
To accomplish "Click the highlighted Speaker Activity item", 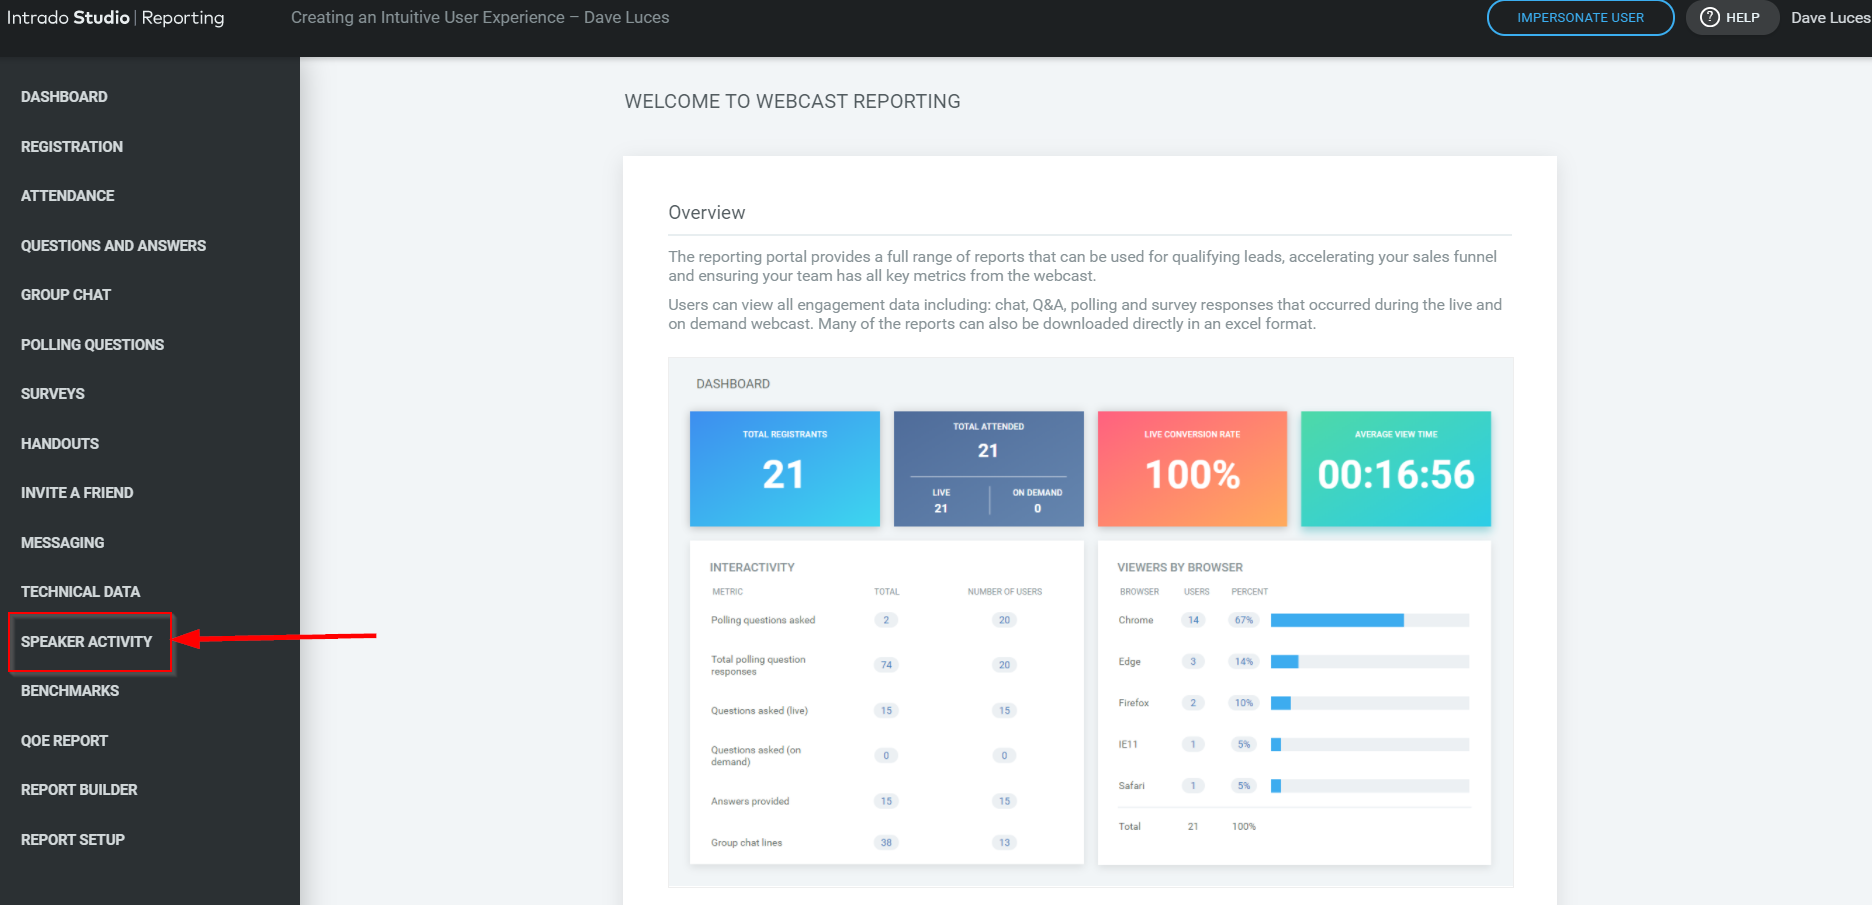I will (x=87, y=642).
